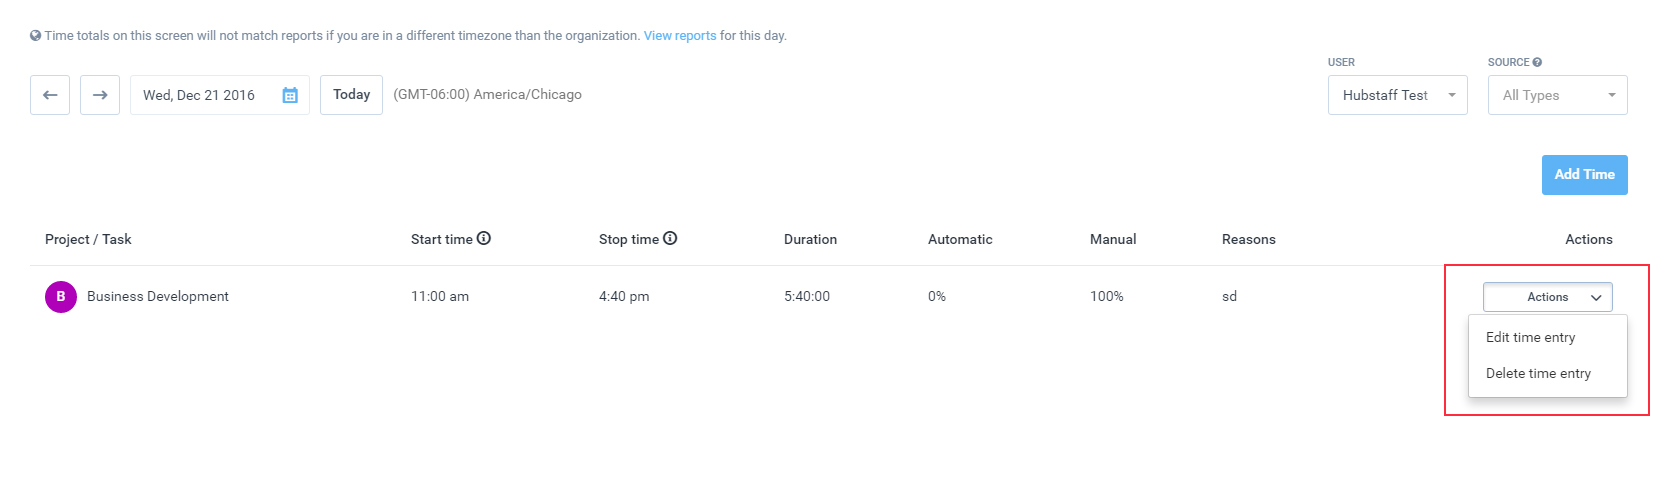Click the purple B project avatar
Viewport: 1654px width, 489px height.
(x=61, y=296)
